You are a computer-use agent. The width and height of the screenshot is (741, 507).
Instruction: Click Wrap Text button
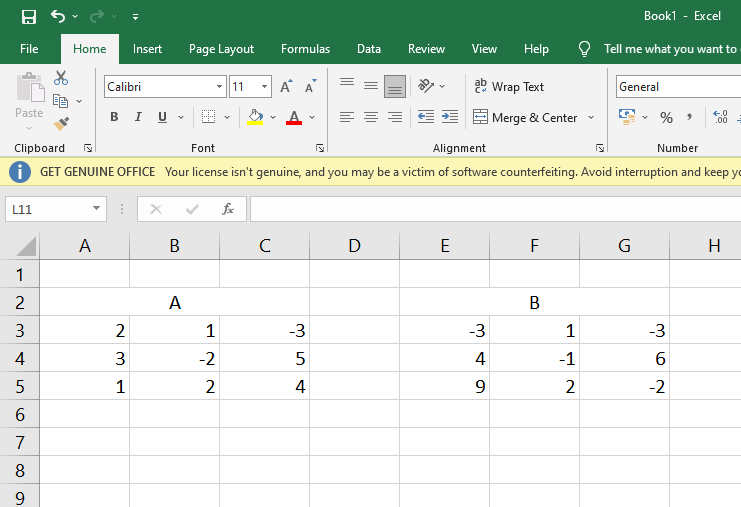click(509, 86)
